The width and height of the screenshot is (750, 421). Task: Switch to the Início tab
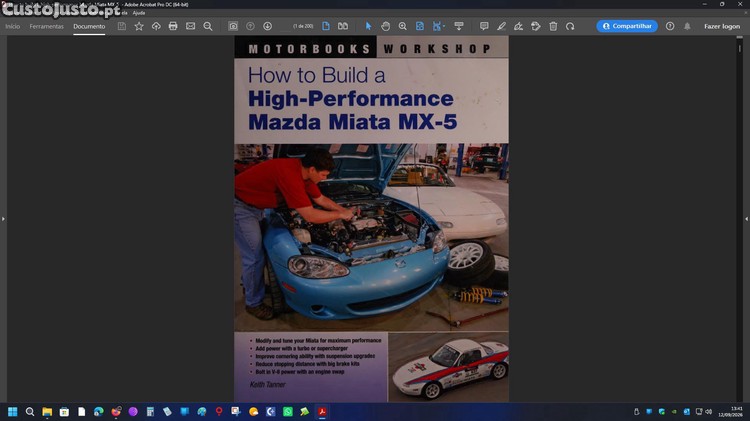(12, 26)
